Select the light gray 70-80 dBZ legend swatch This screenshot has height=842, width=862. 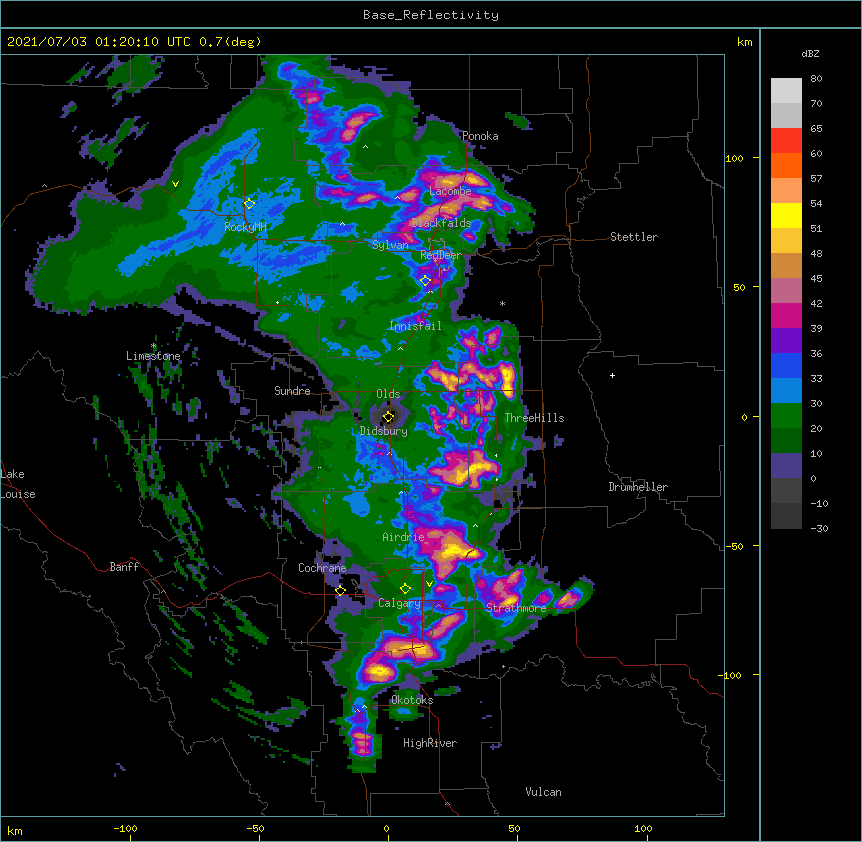click(786, 91)
